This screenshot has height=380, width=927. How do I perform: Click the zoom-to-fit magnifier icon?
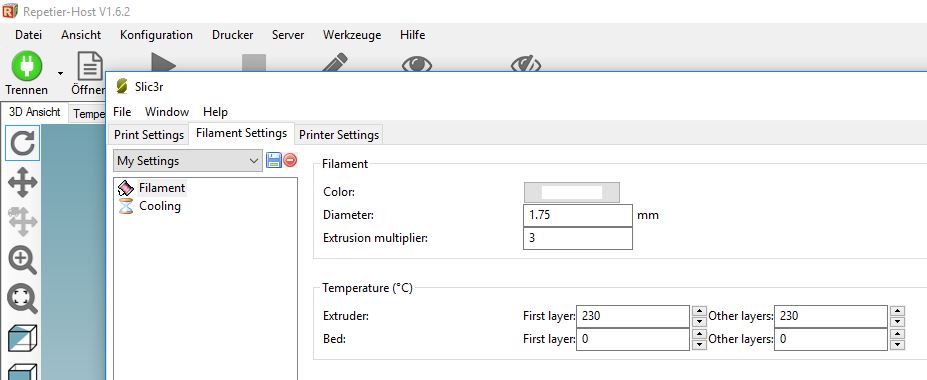coord(22,299)
